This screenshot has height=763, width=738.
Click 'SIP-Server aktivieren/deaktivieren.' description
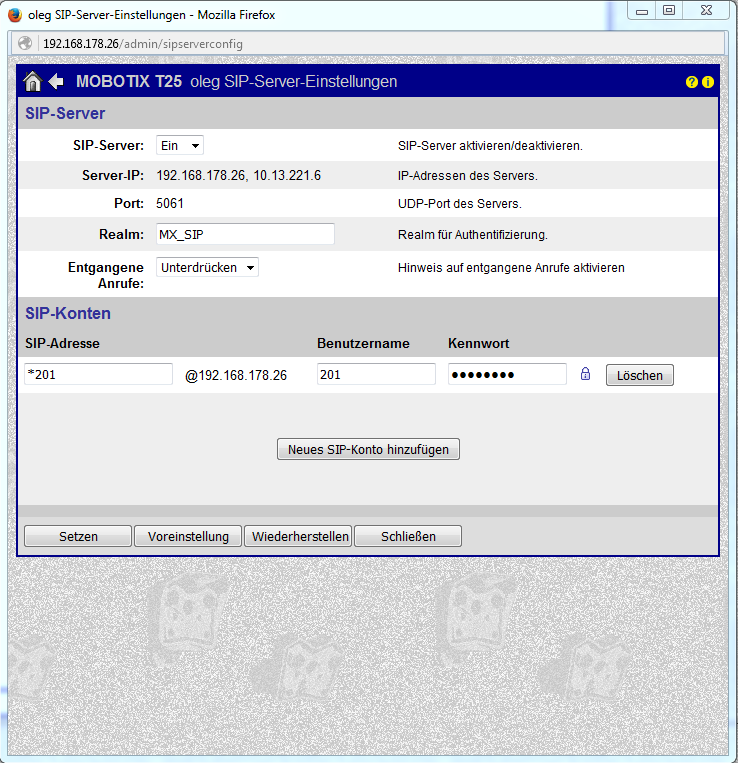pyautogui.click(x=490, y=145)
